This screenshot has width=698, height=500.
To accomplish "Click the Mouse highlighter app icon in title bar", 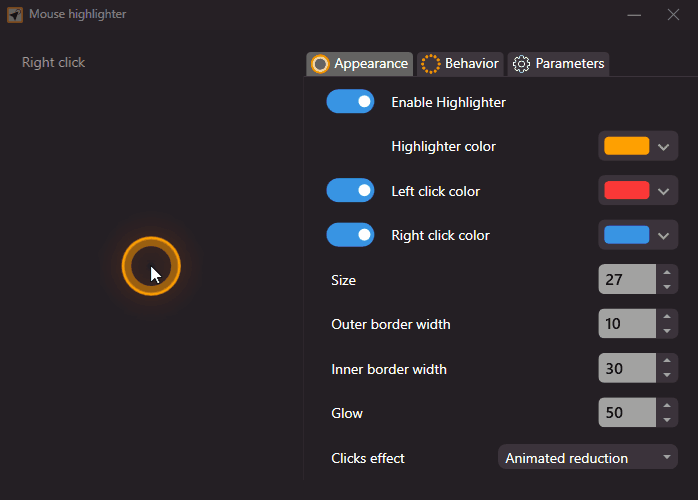I will click(x=15, y=15).
